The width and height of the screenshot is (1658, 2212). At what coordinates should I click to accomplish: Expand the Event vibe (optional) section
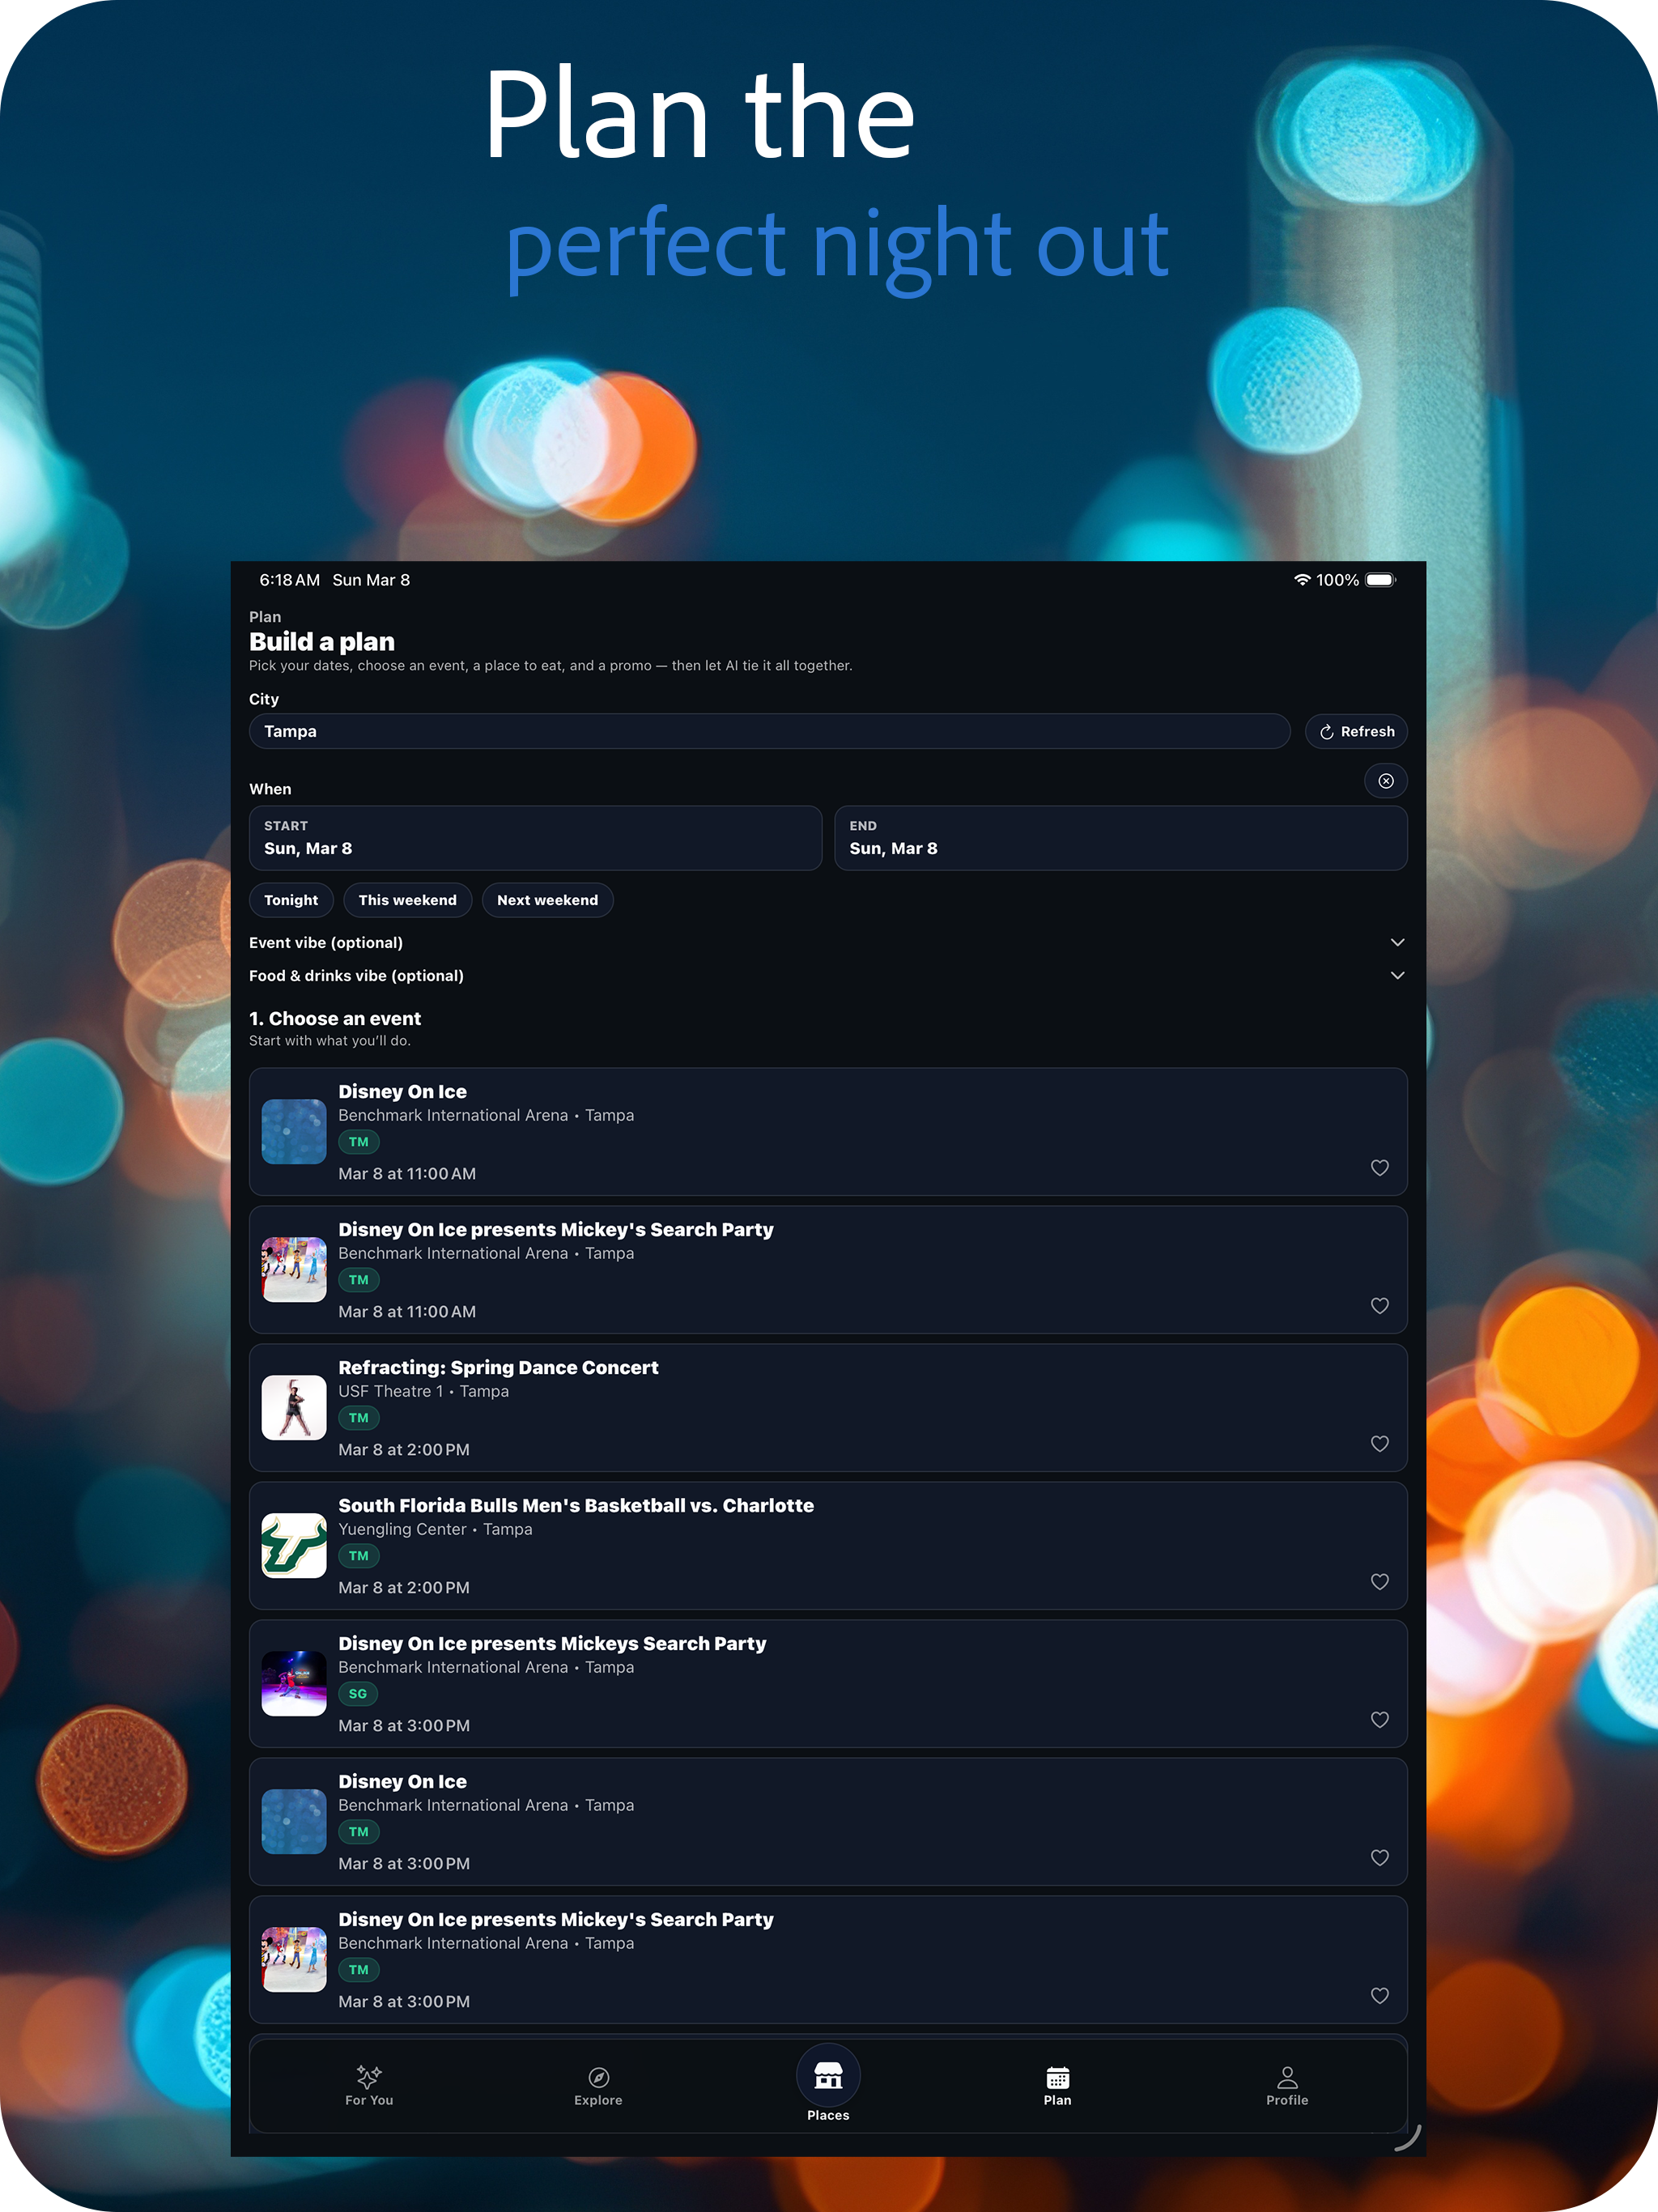pyautogui.click(x=828, y=942)
